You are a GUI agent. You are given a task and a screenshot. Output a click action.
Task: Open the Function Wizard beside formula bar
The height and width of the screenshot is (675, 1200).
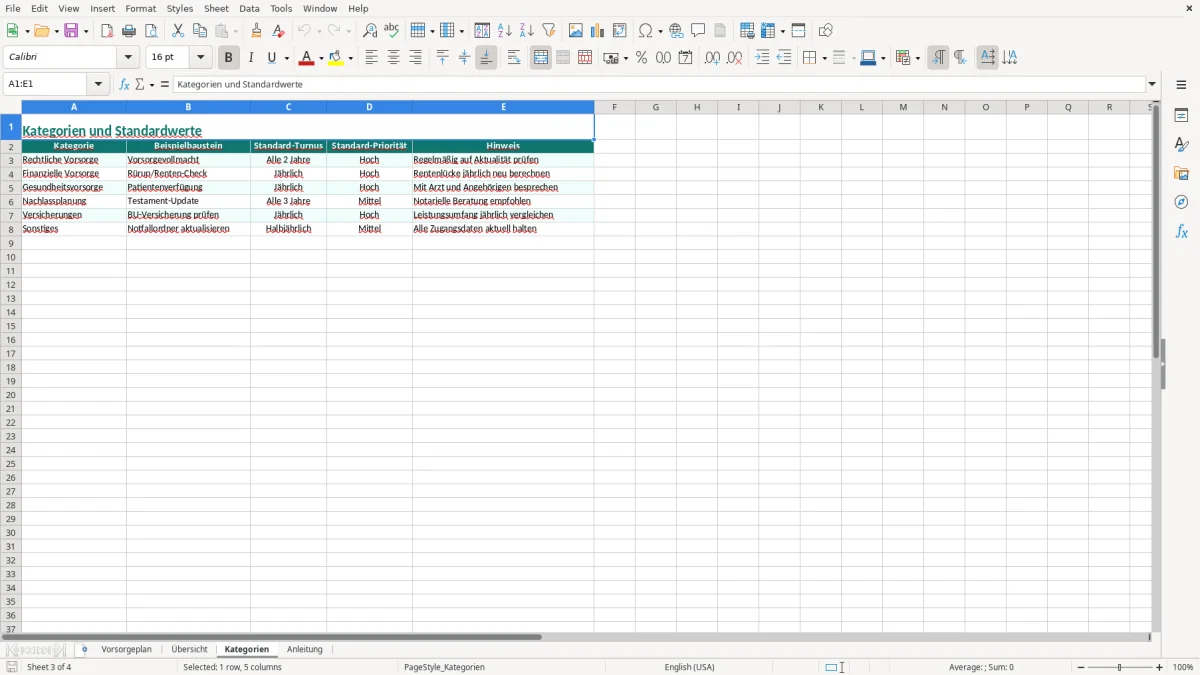tap(124, 85)
